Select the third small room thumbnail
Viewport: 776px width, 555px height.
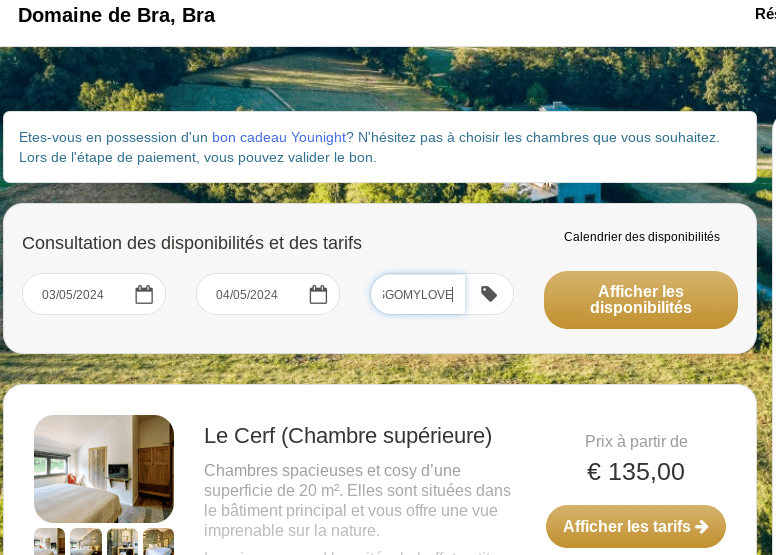pos(122,541)
